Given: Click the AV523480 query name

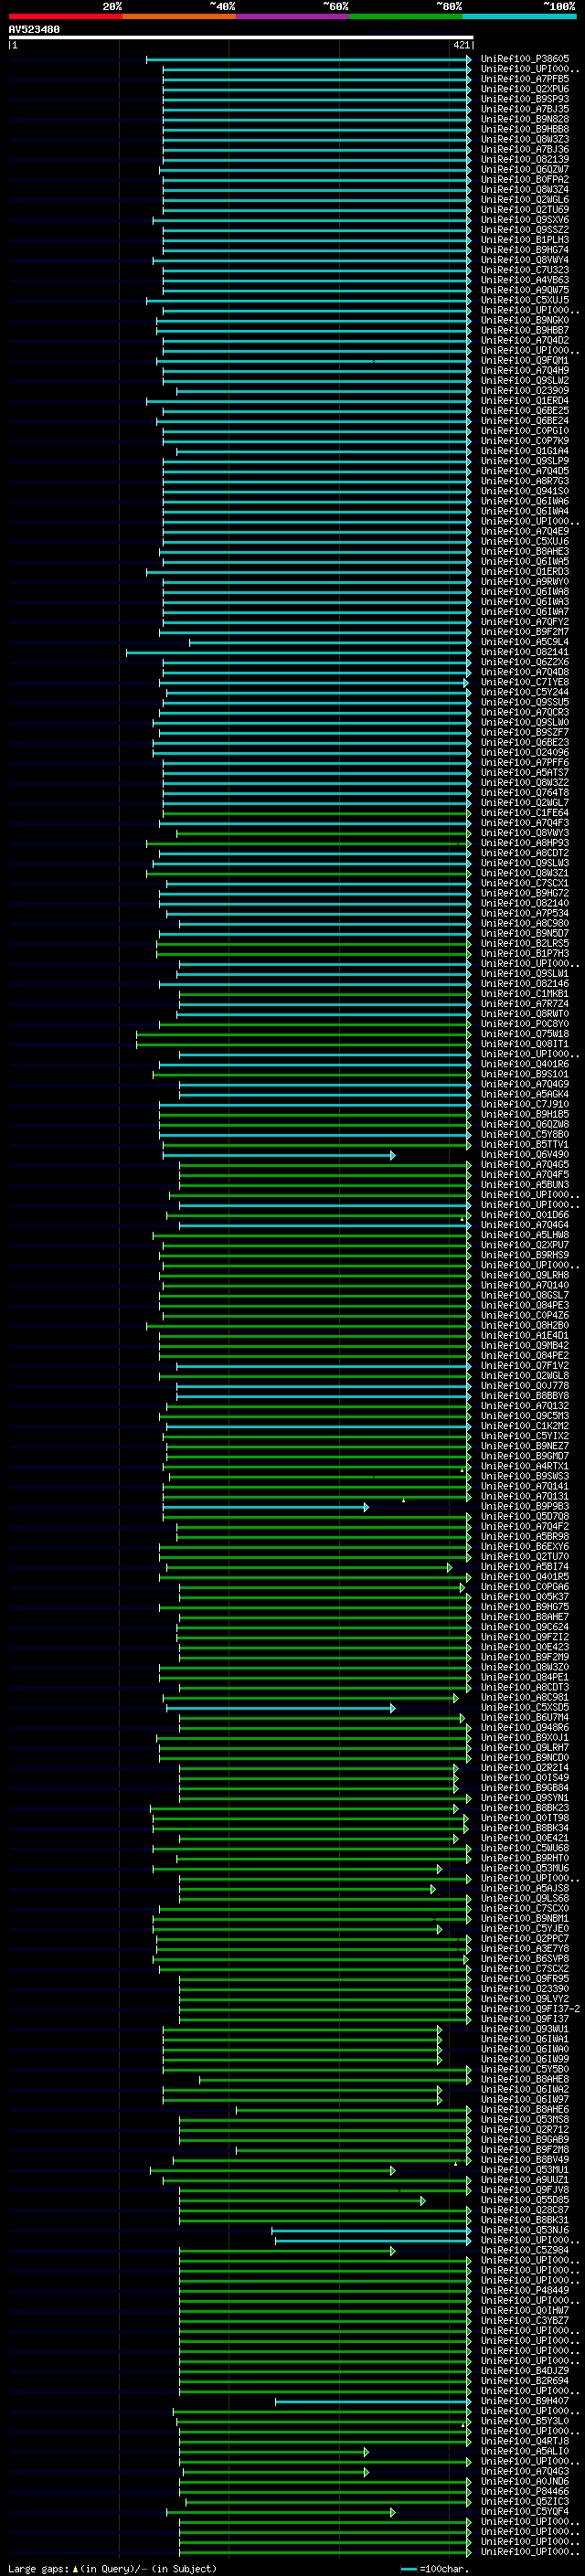Looking at the screenshot, I should [x=34, y=30].
